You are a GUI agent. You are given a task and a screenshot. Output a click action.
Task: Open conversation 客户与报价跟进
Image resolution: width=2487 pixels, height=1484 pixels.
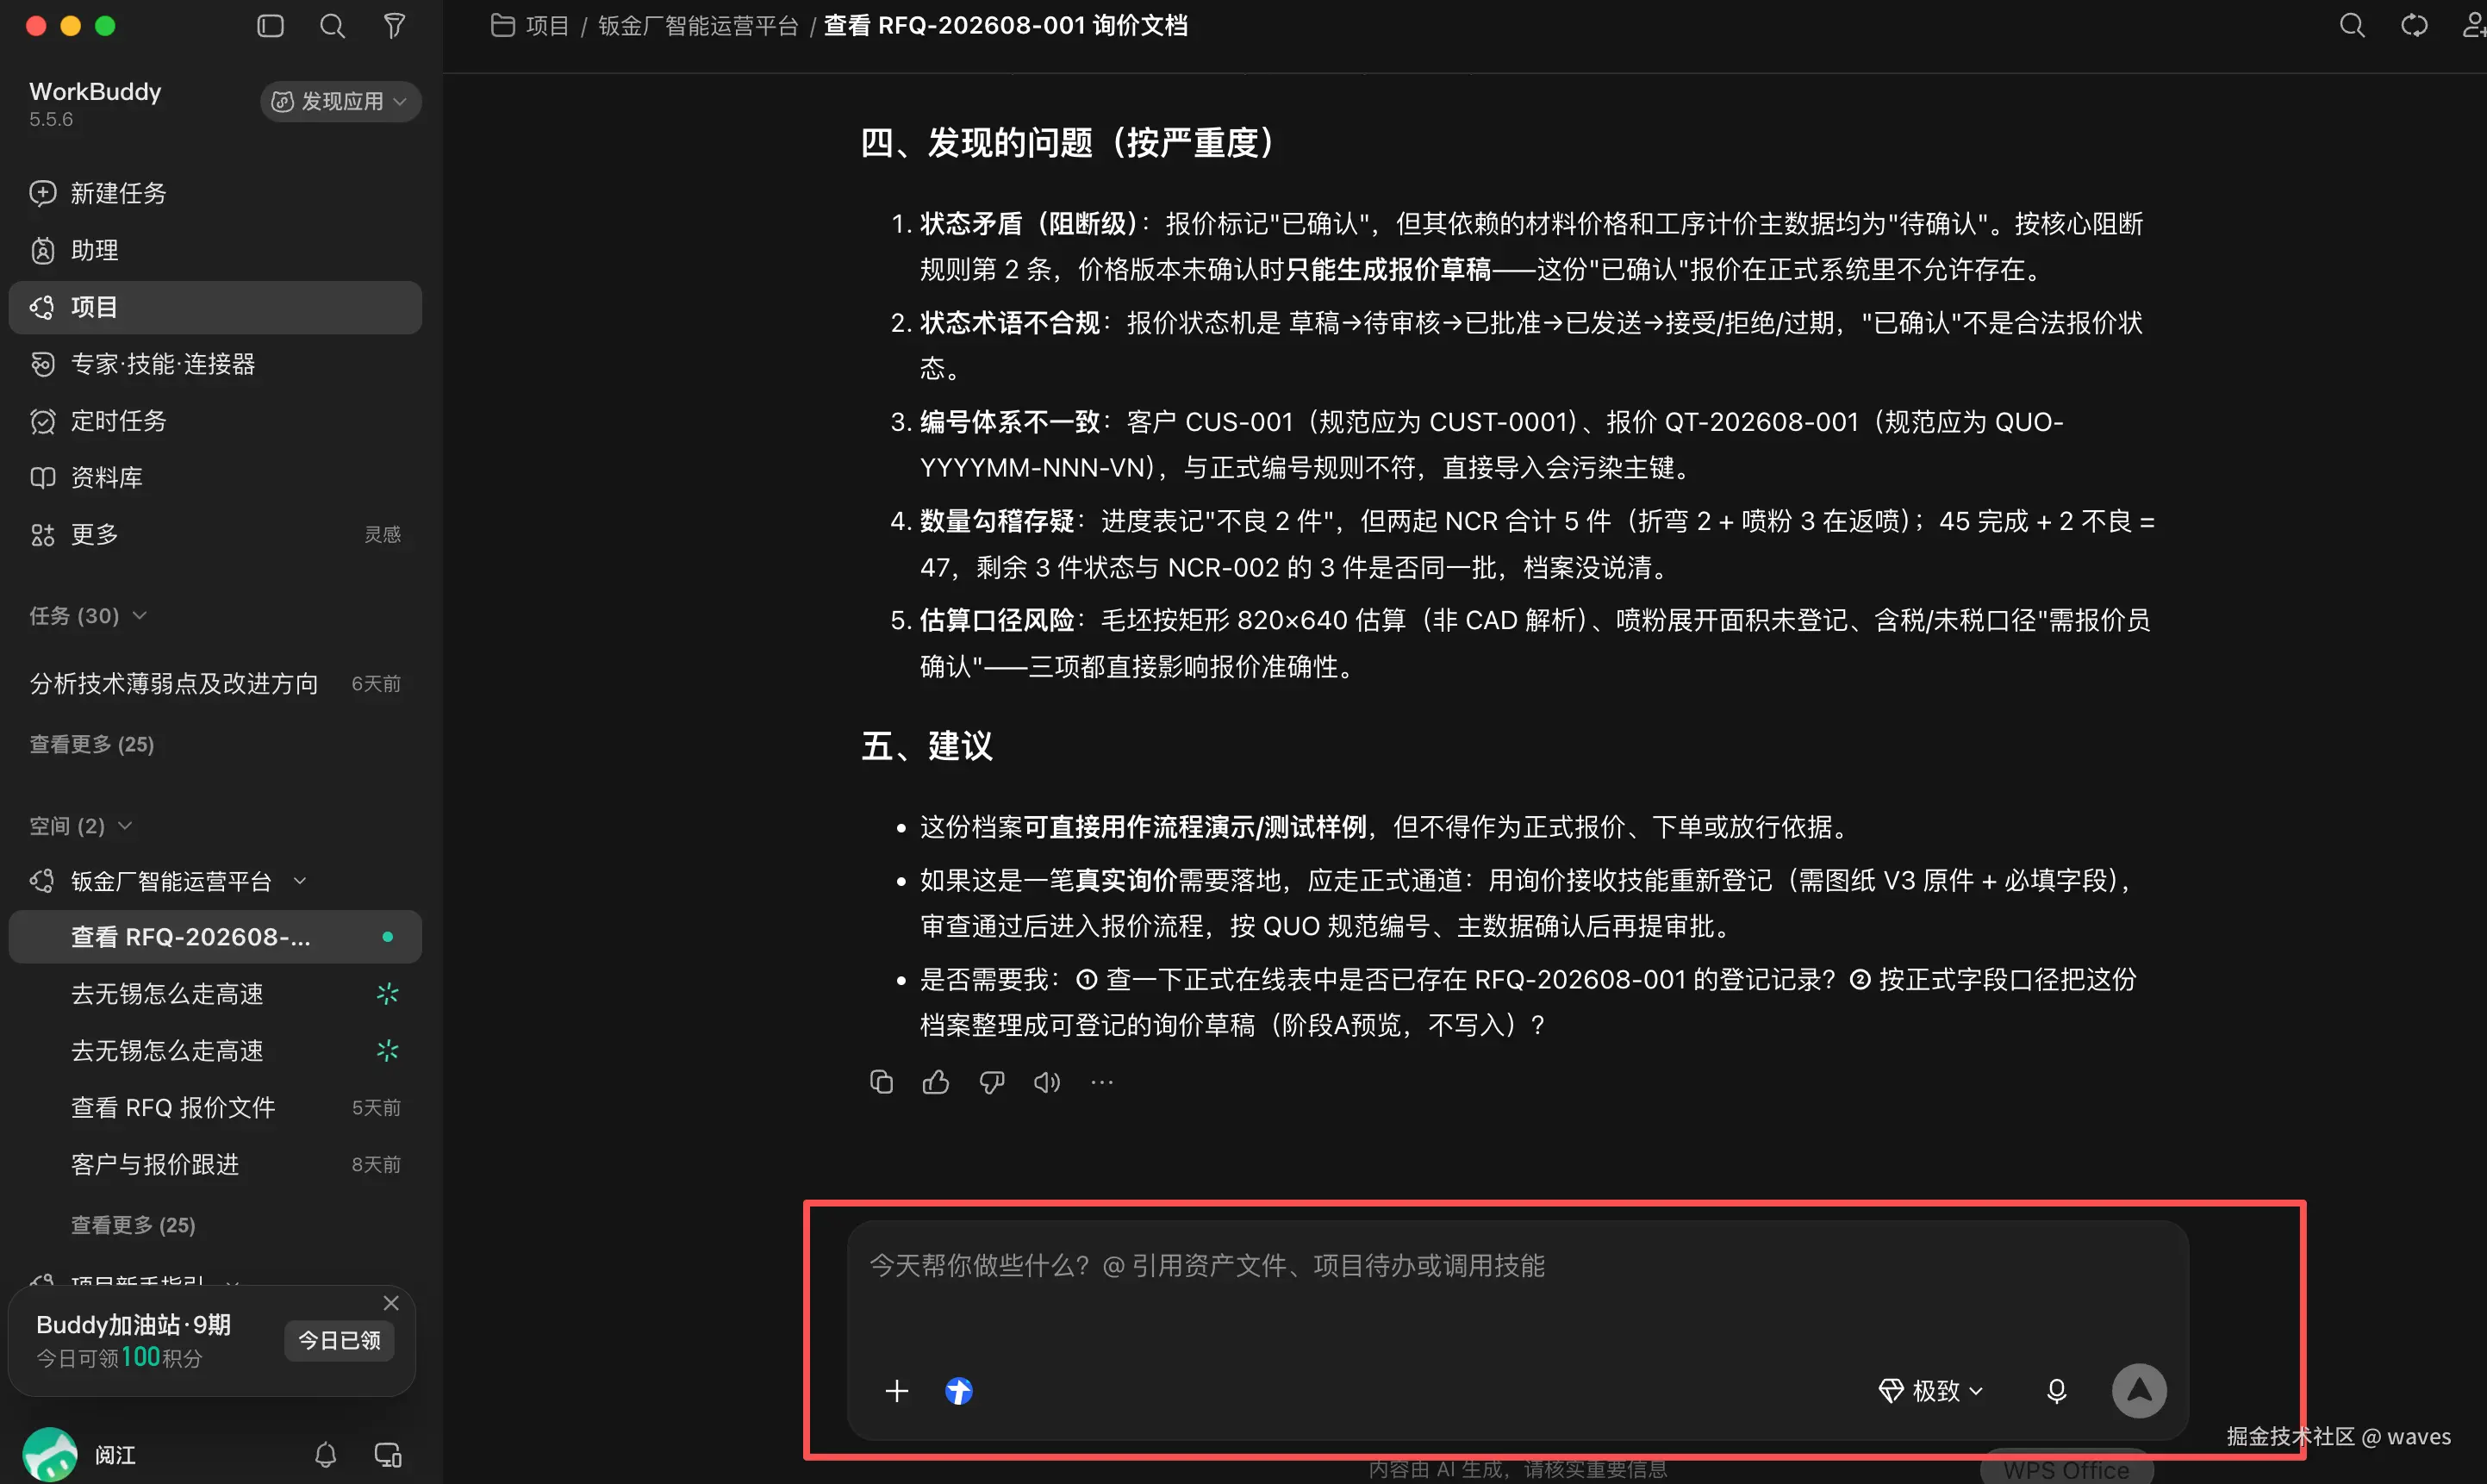click(x=215, y=1164)
